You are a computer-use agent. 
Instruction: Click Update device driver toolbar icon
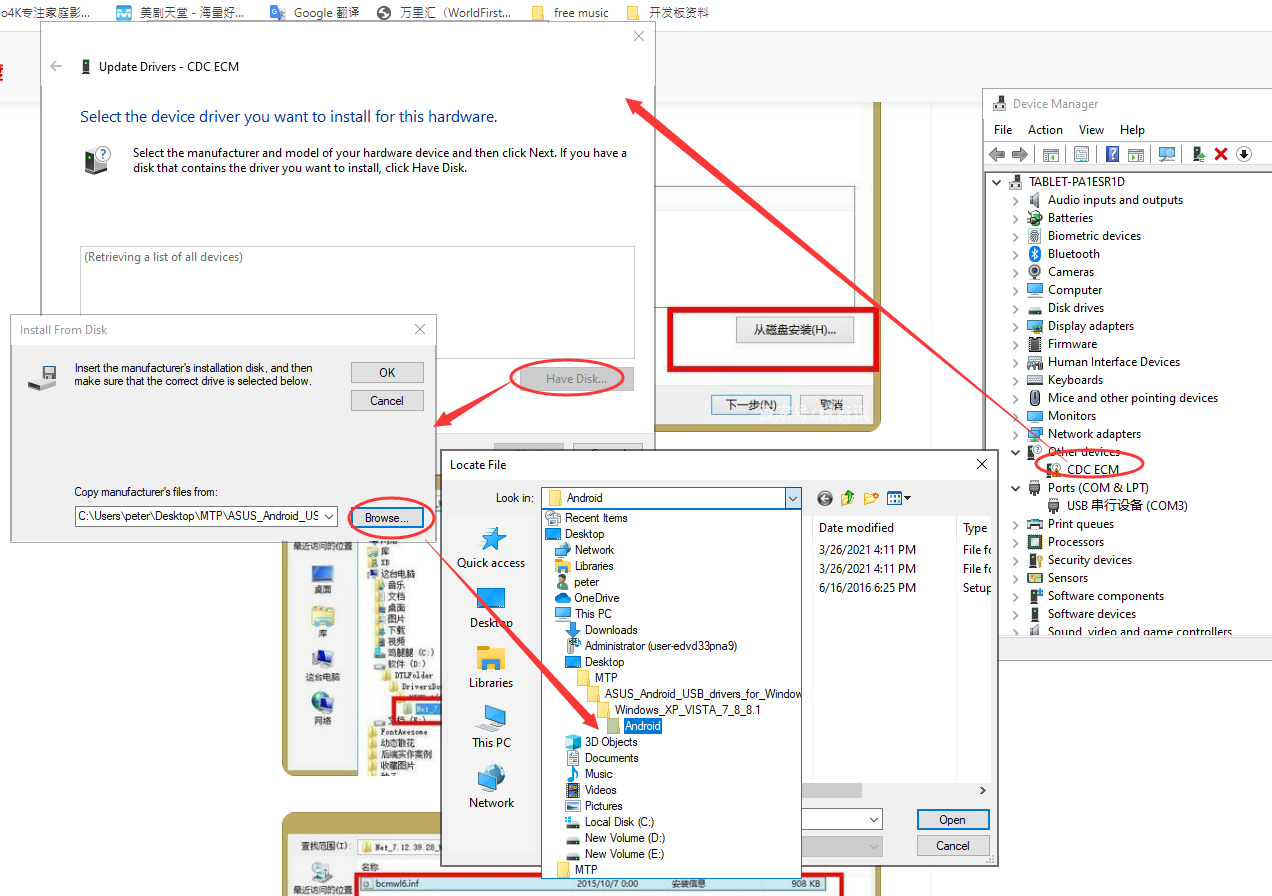1197,154
